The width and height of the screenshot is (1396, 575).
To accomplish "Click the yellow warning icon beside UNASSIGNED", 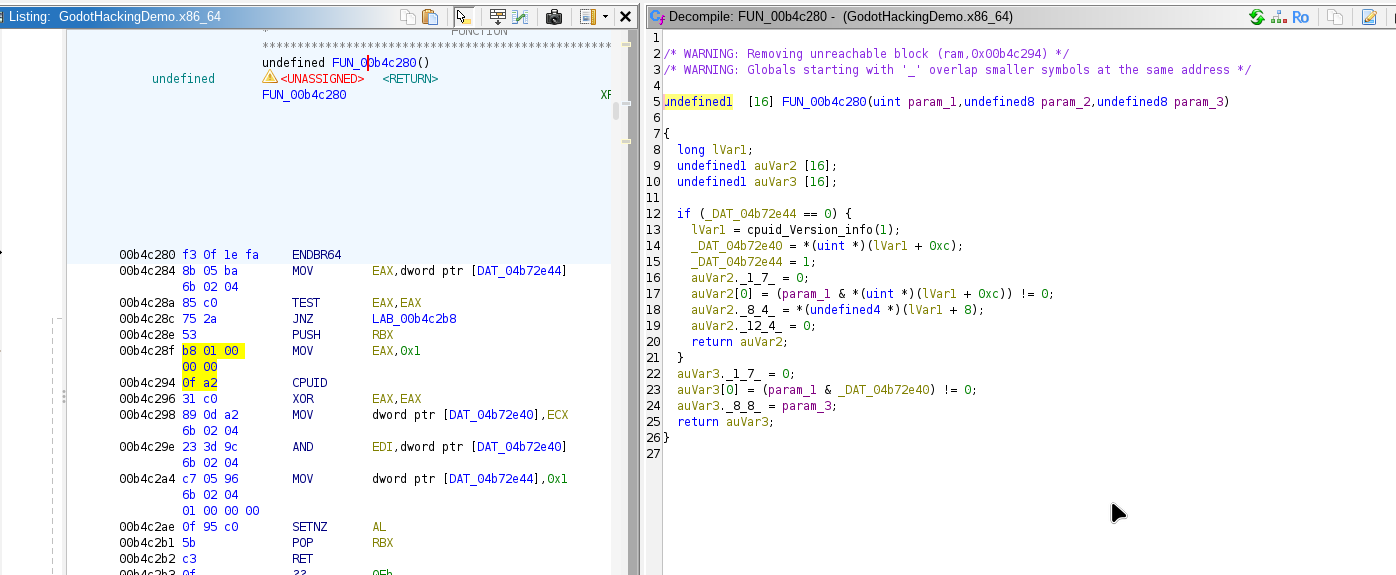I will 270,78.
